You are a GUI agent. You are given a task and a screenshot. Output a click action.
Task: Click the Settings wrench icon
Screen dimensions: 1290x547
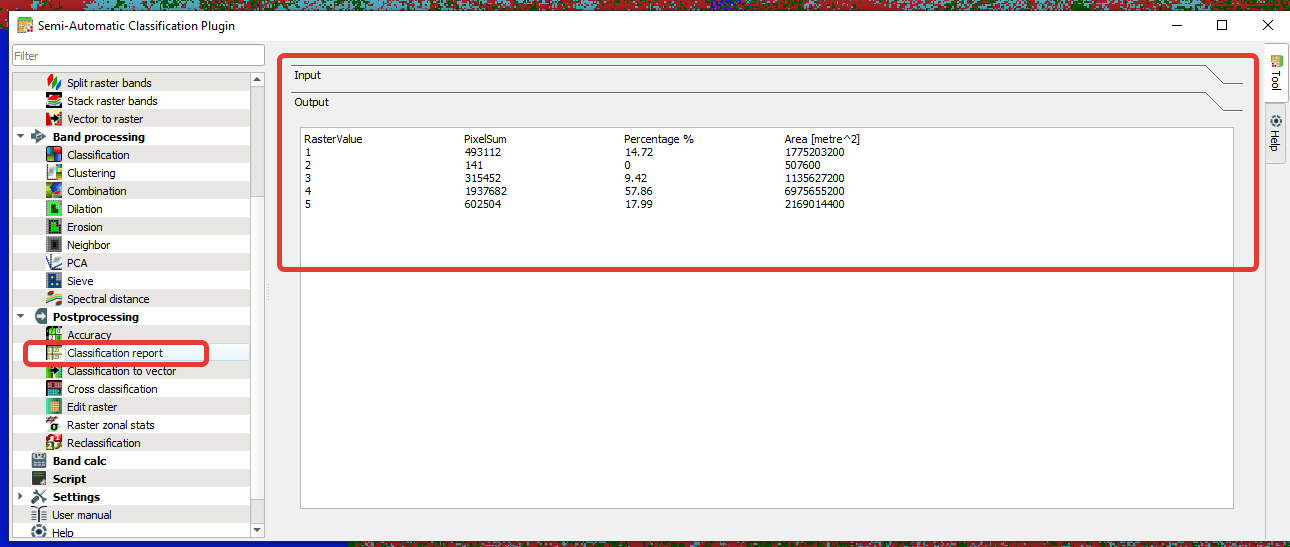coord(39,497)
